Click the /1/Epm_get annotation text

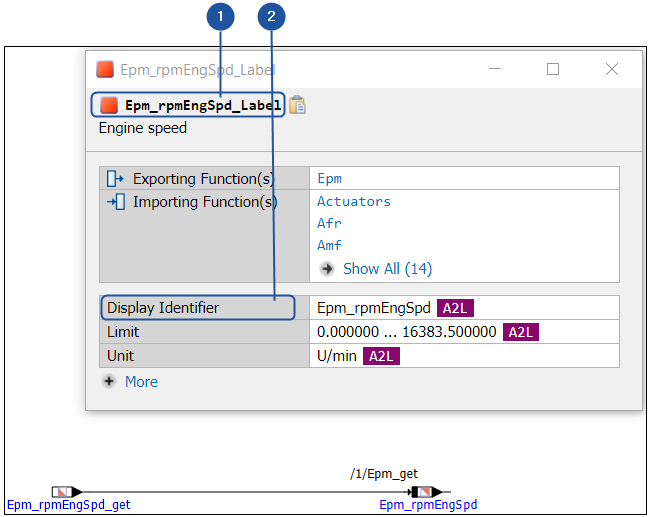384,473
